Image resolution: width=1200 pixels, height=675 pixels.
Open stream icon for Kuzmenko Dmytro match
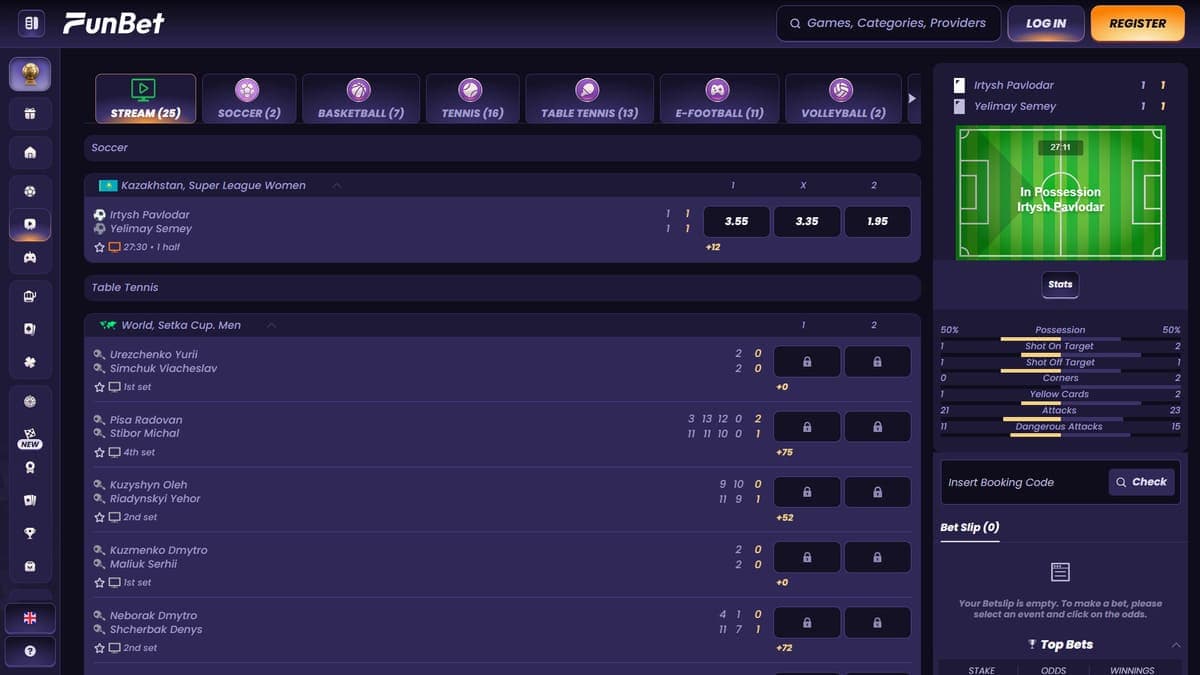tap(114, 582)
